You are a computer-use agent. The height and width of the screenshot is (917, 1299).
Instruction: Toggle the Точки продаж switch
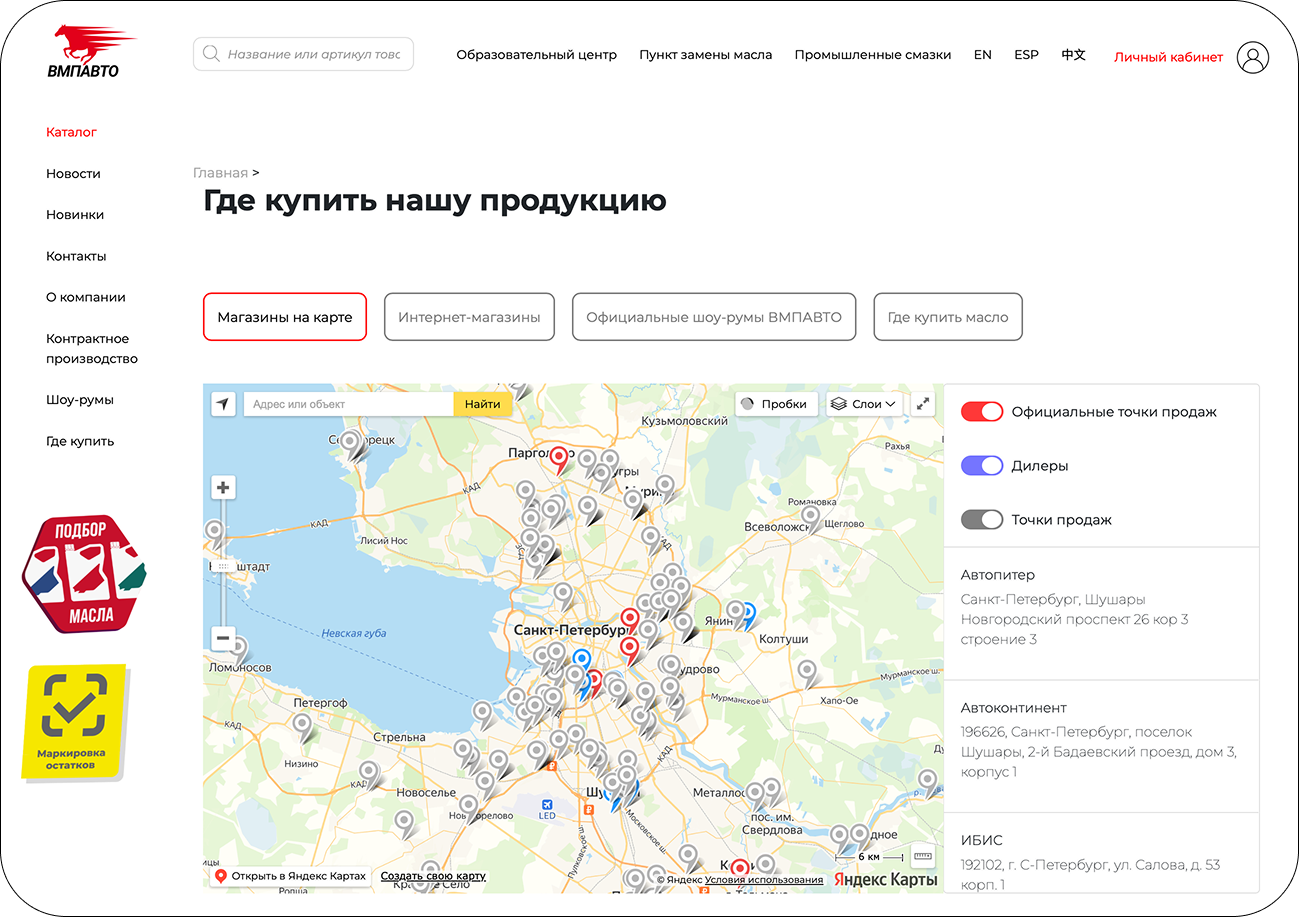tap(981, 520)
